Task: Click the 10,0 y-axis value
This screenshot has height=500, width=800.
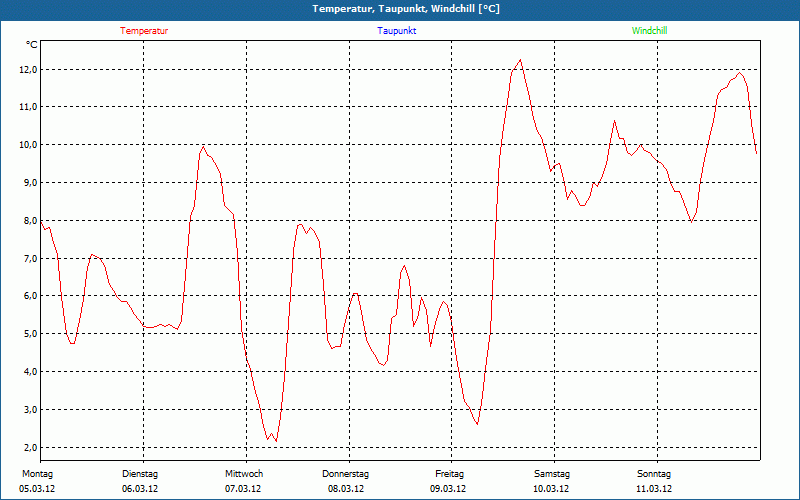Action: pyautogui.click(x=28, y=144)
